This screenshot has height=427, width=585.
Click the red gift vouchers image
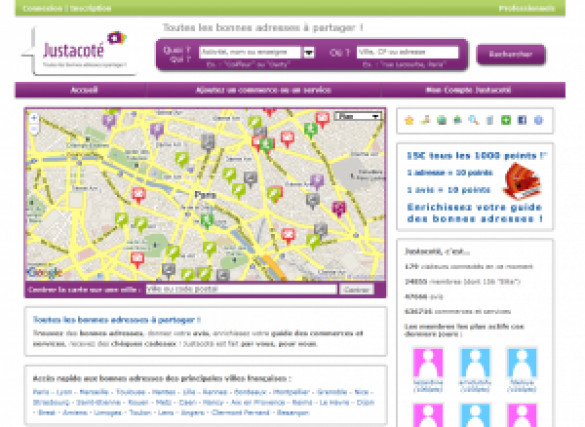tap(522, 182)
